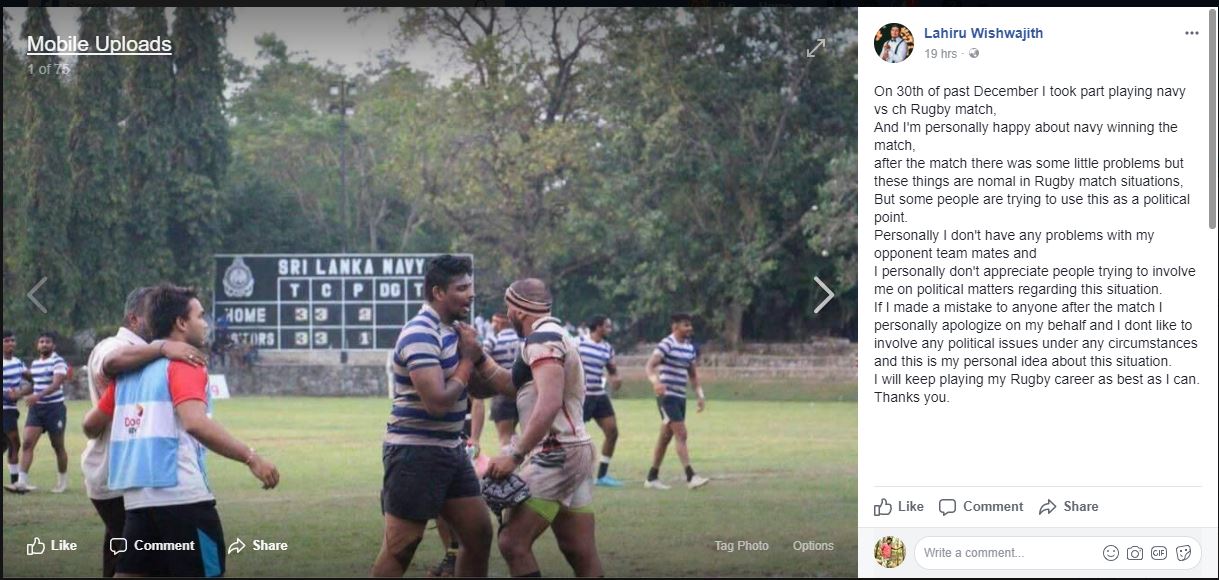Attach a photo to the comment

[x=1135, y=552]
